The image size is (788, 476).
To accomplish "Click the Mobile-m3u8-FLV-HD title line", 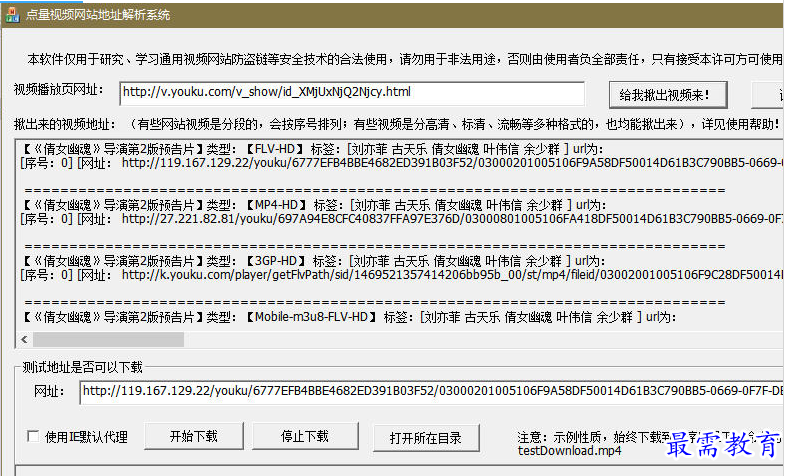I will point(350,317).
